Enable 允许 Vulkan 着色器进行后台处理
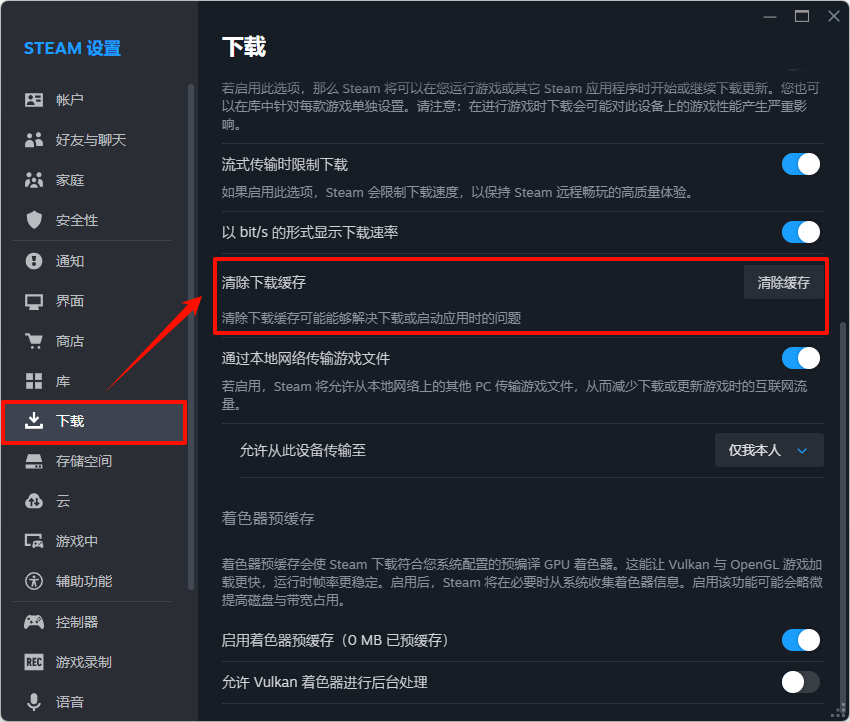Image resolution: width=850 pixels, height=722 pixels. point(800,682)
